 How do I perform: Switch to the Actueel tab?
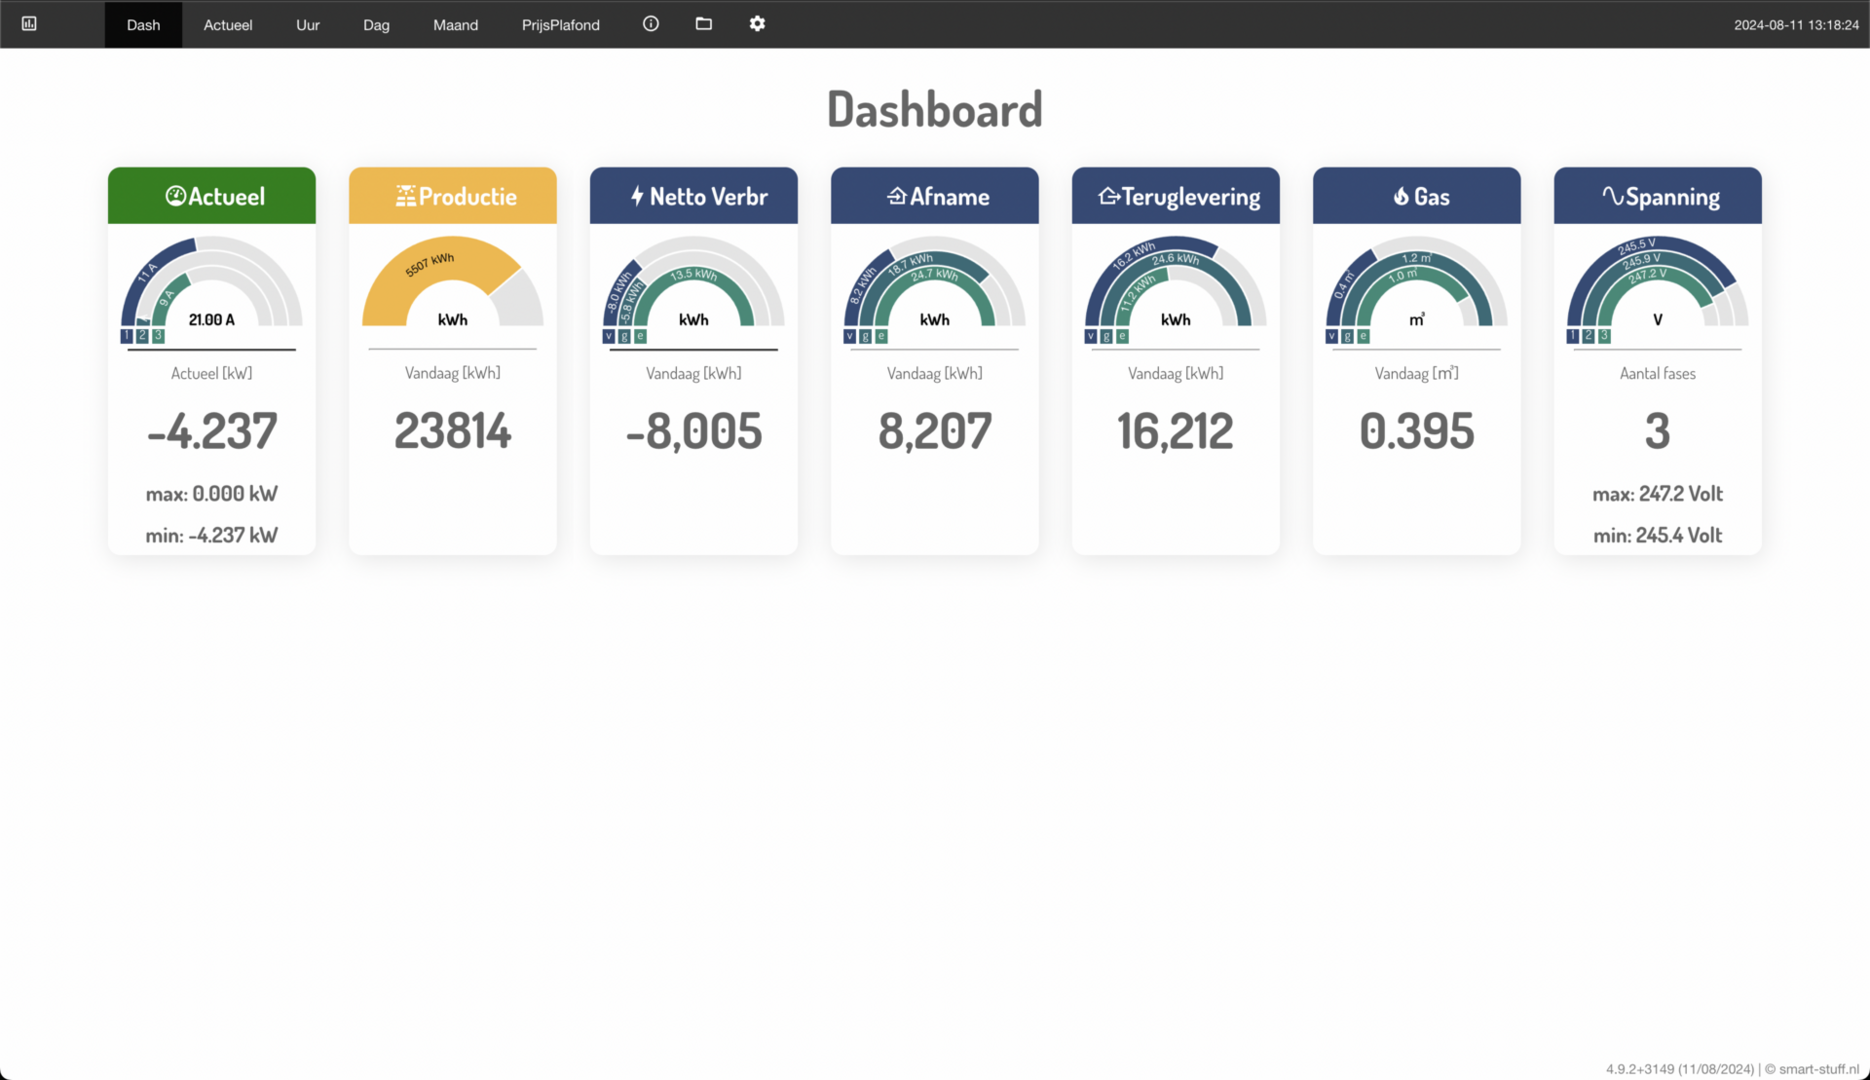click(x=228, y=25)
